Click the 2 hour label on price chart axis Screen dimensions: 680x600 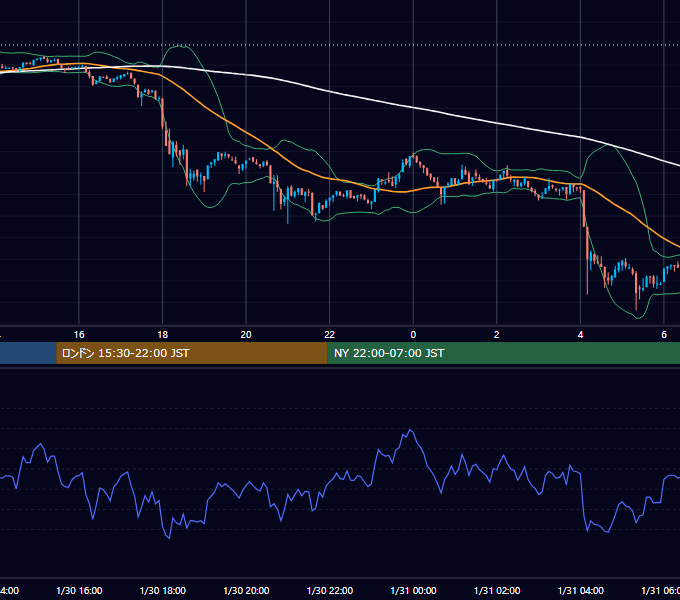(497, 335)
